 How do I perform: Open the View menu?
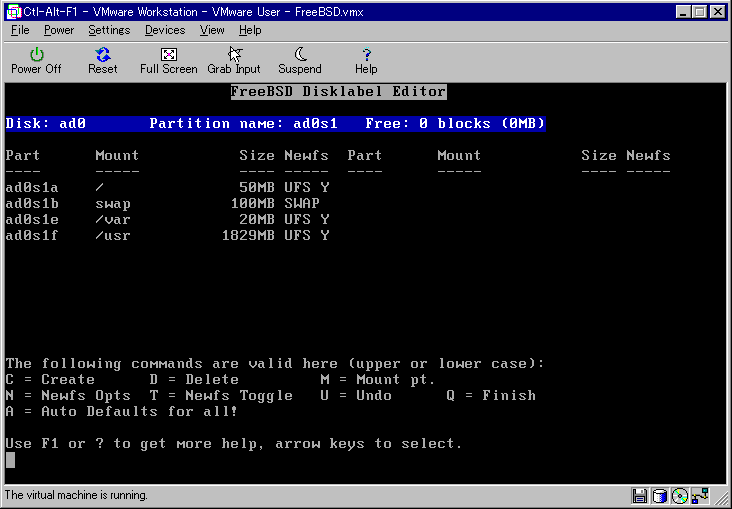click(212, 30)
